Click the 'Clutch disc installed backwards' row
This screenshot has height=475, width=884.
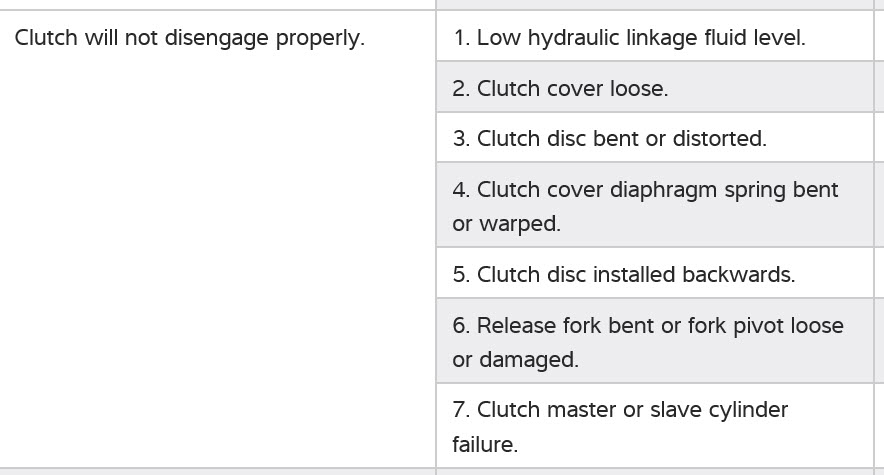(623, 275)
